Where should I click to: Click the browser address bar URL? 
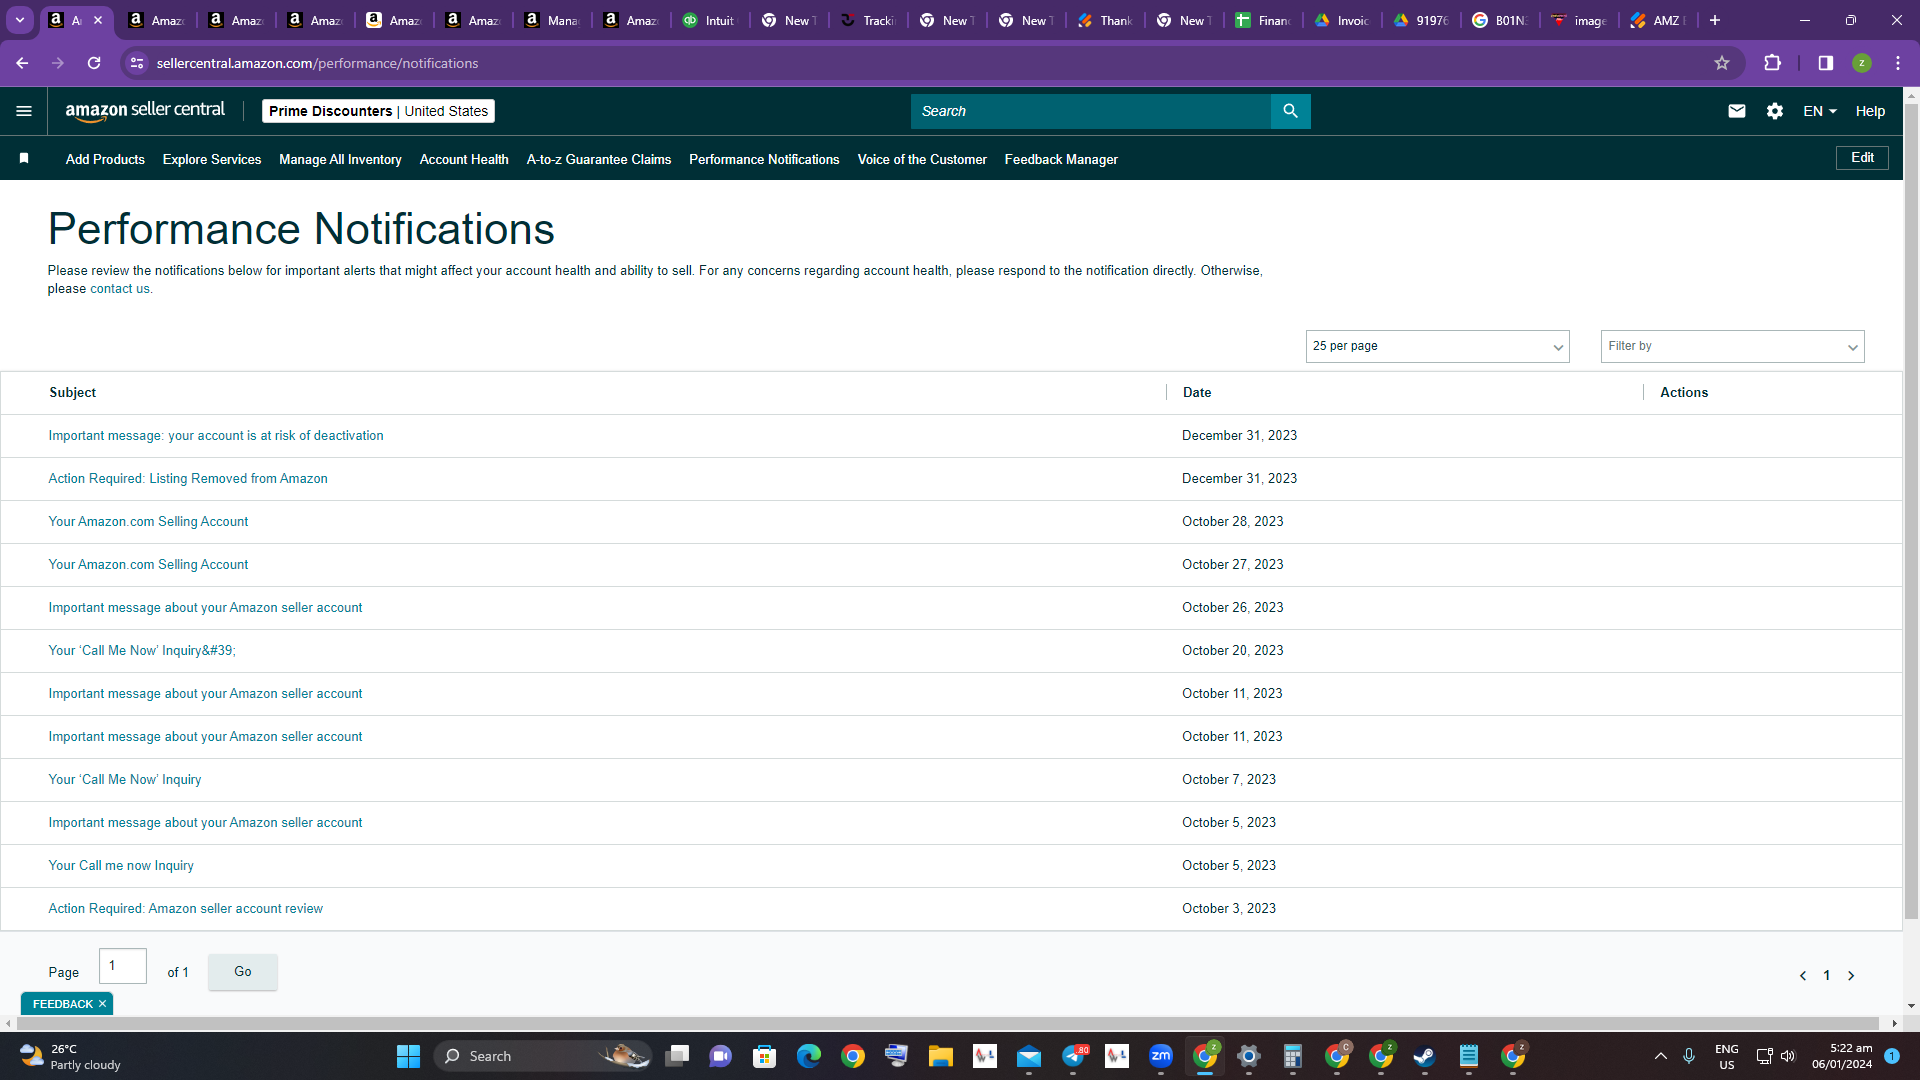point(317,63)
